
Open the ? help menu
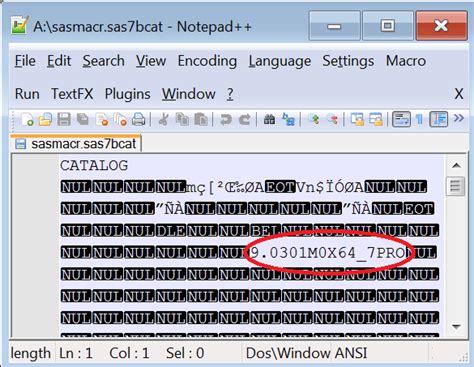230,94
